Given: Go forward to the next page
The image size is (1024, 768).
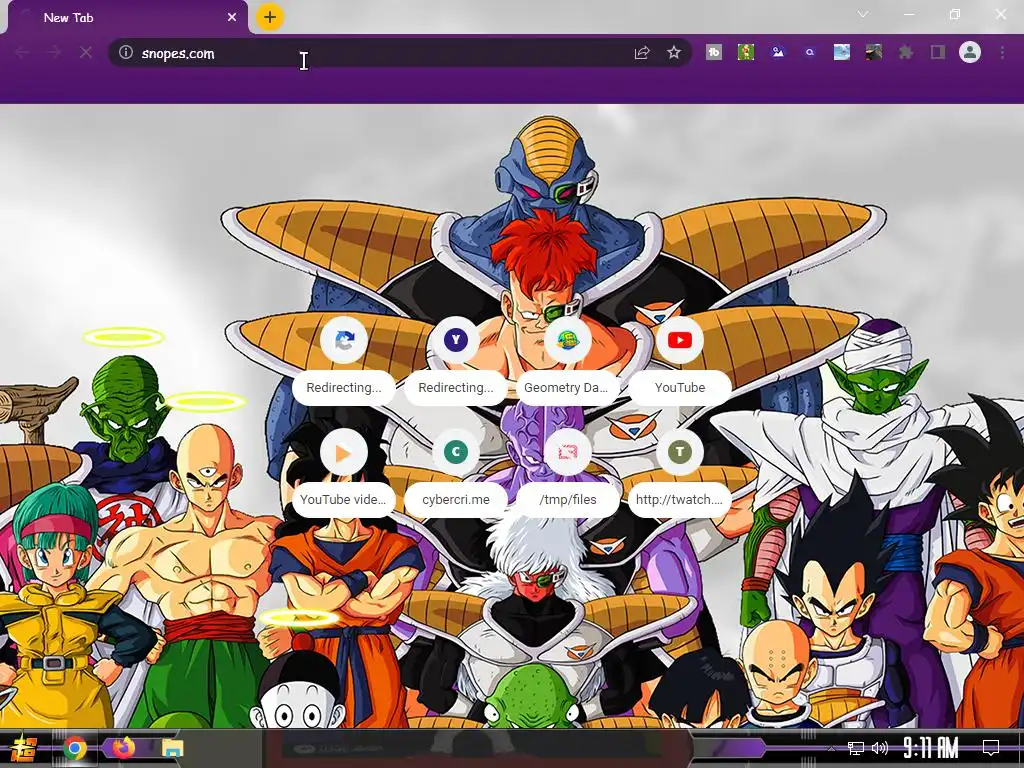Looking at the screenshot, I should click(x=54, y=53).
